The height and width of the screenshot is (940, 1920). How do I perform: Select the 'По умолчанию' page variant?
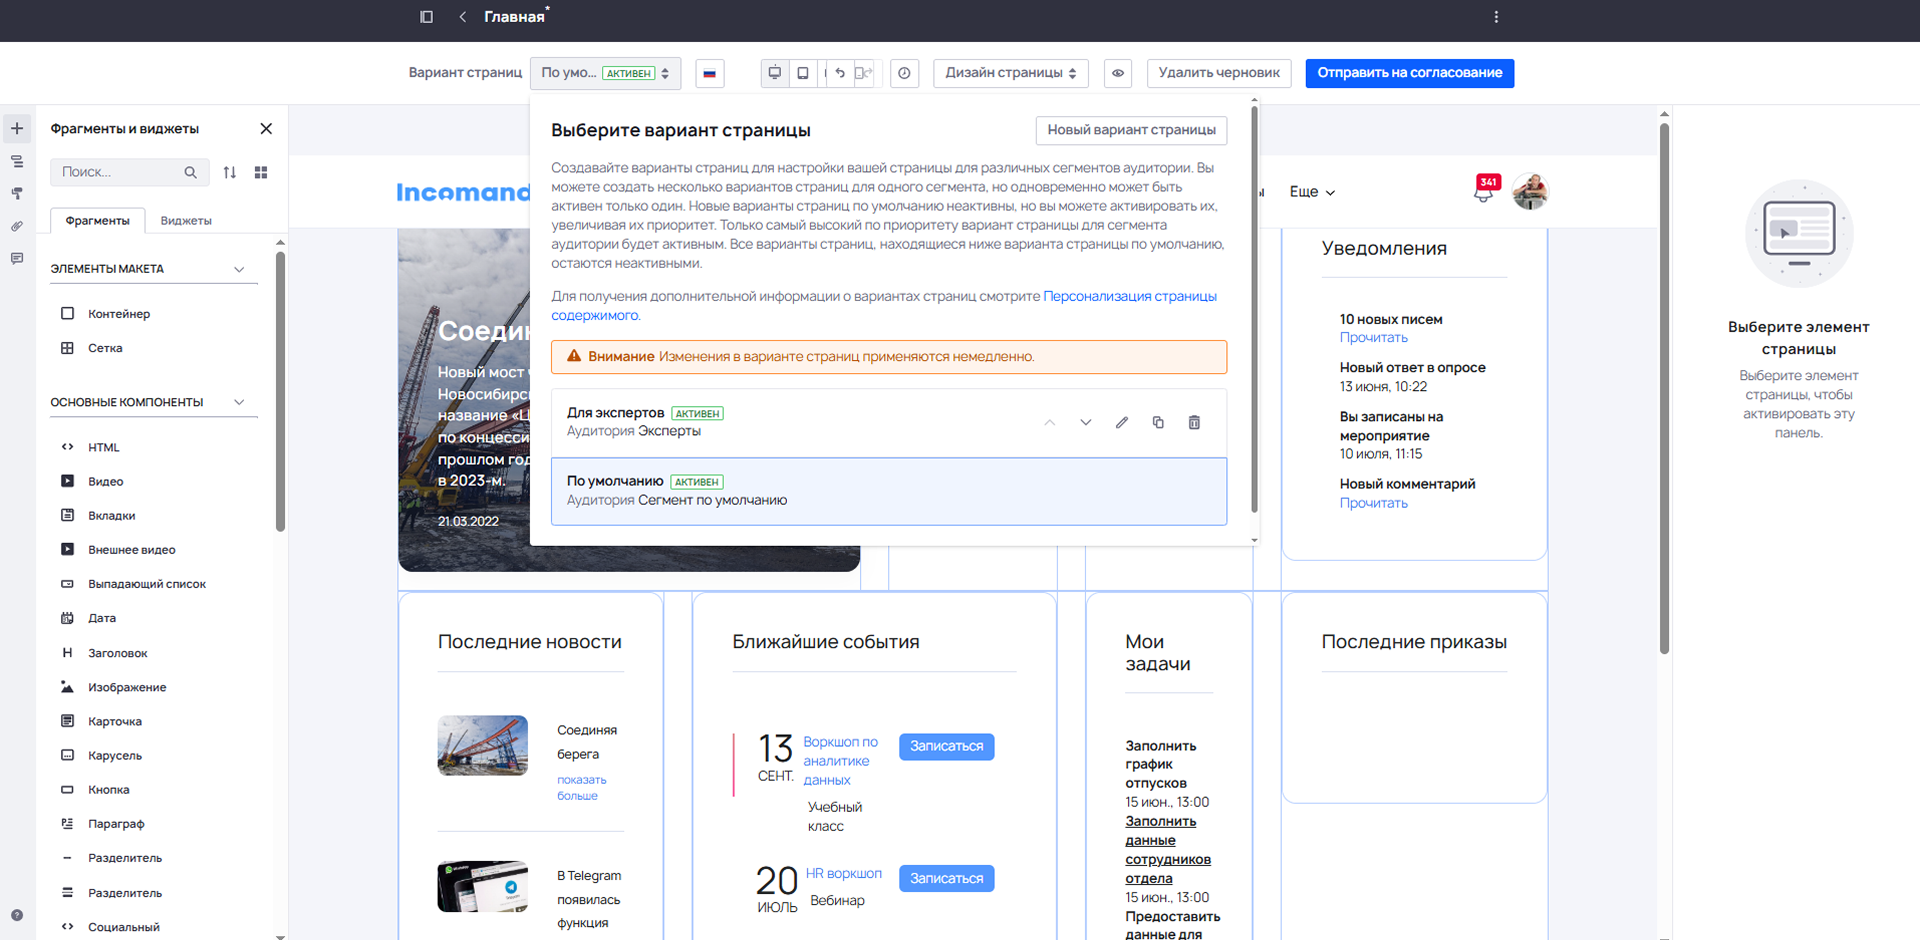(888, 491)
